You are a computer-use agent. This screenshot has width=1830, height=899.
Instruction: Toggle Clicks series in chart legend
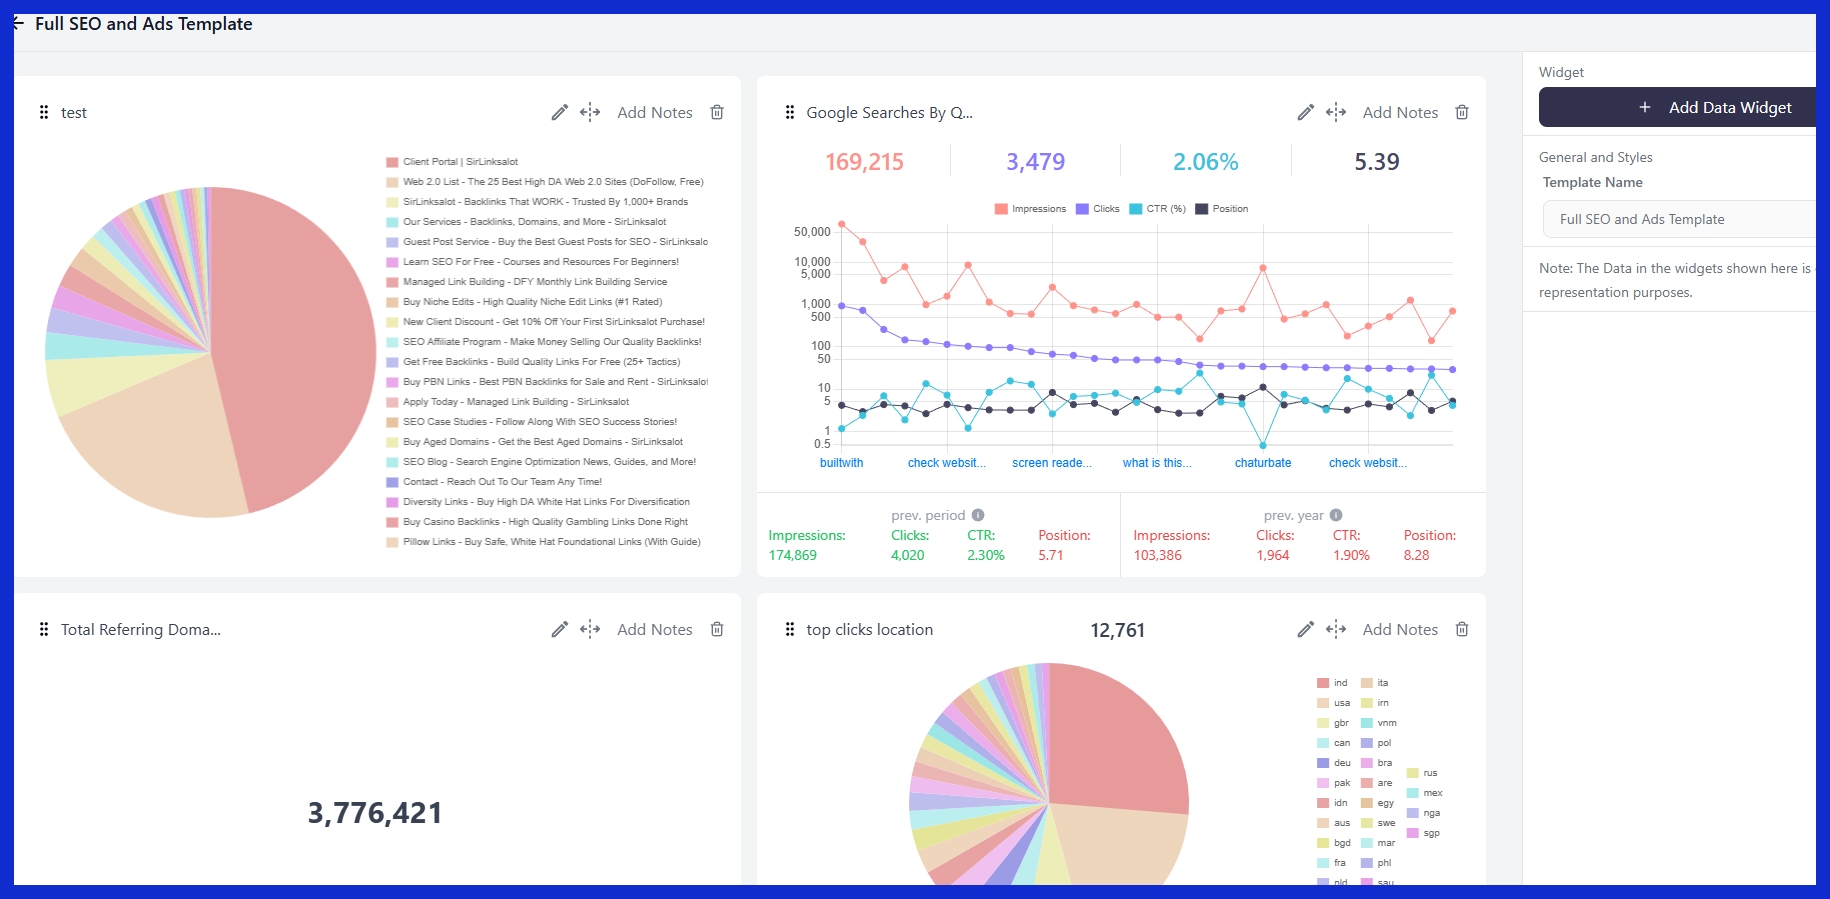click(x=1098, y=209)
